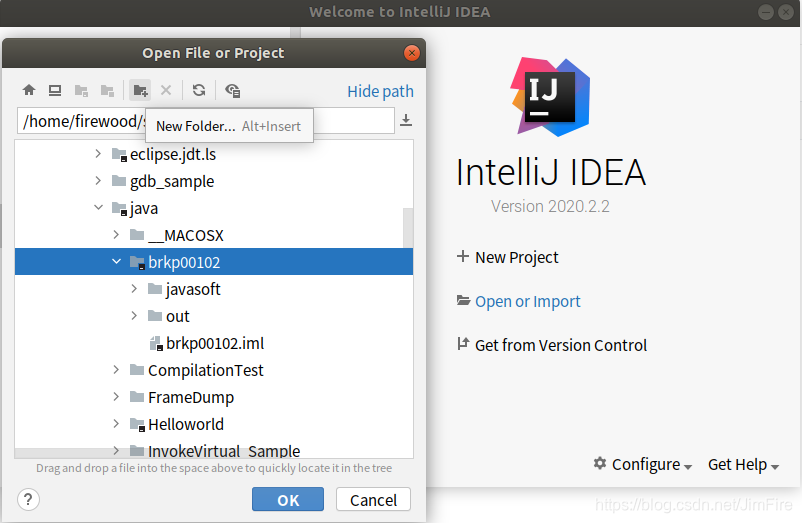Click the Version Control arrow icon

(x=463, y=344)
